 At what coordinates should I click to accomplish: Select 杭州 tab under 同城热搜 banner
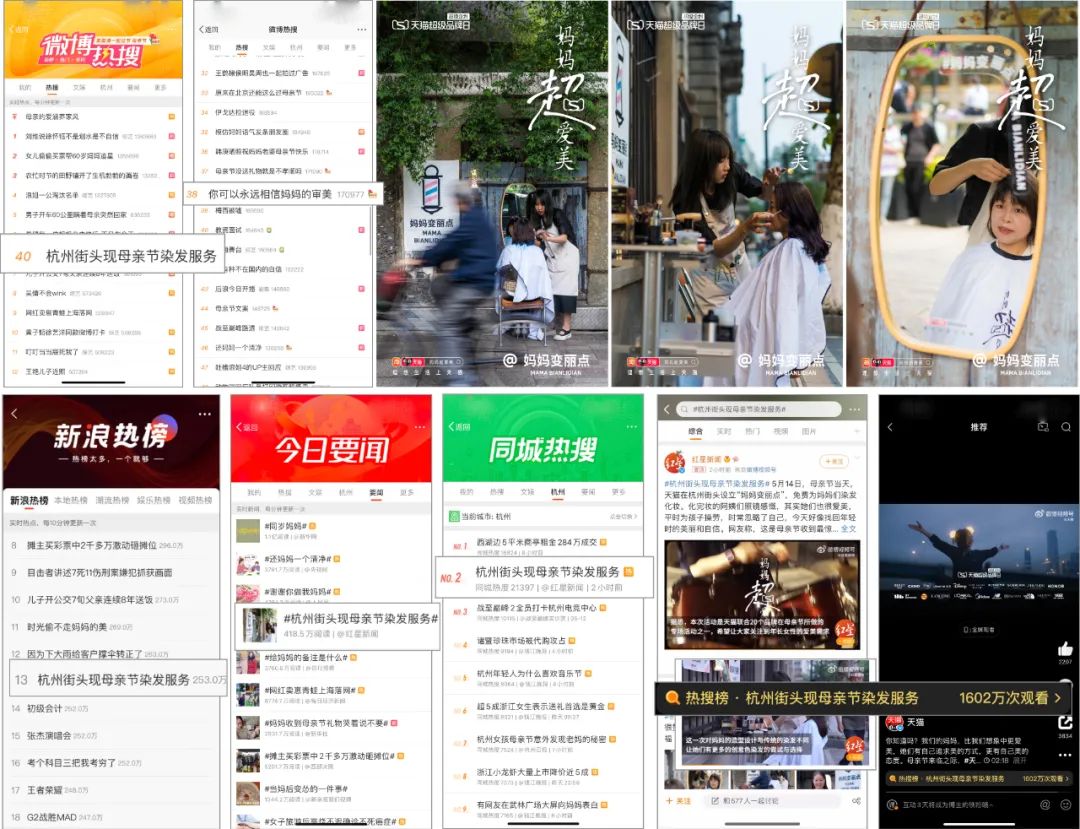(558, 492)
